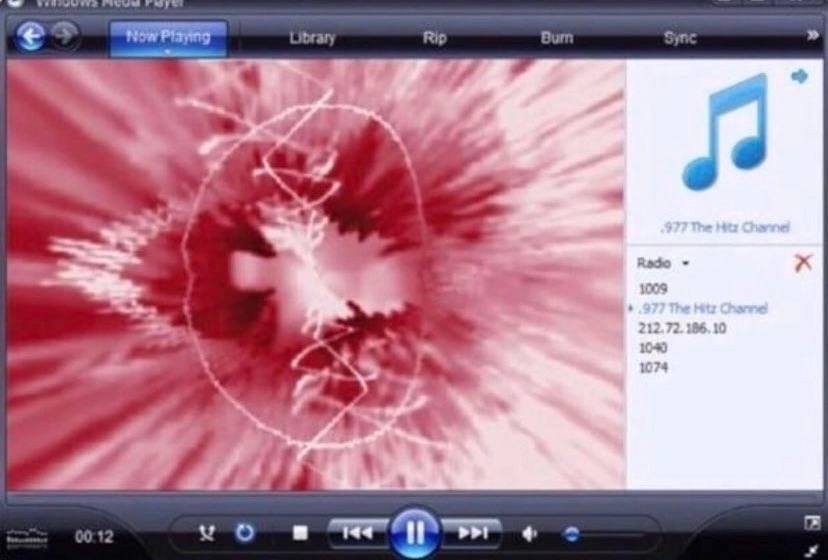Switch to the Library tab
The image size is (828, 560).
coord(312,38)
